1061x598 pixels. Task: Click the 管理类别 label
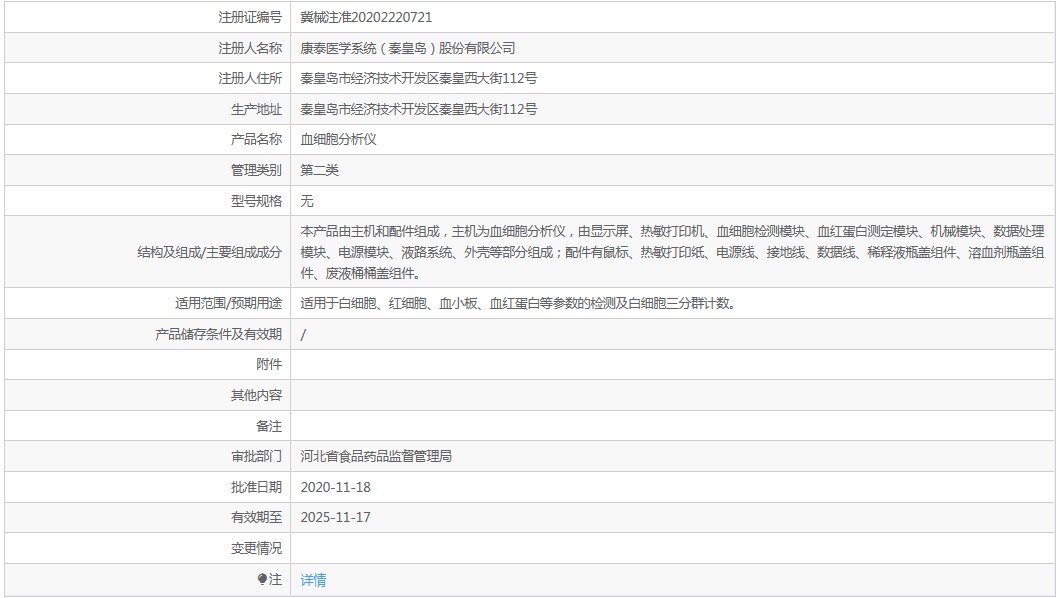tap(256, 170)
